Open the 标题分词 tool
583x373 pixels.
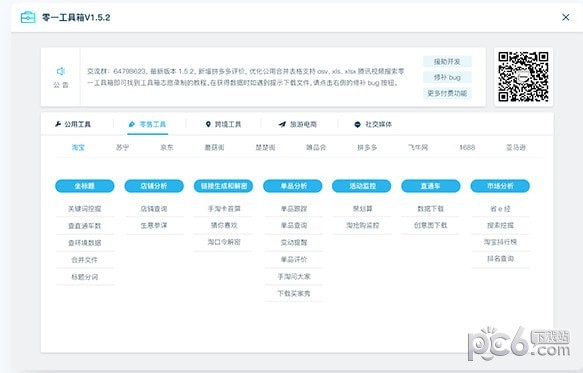(x=84, y=277)
